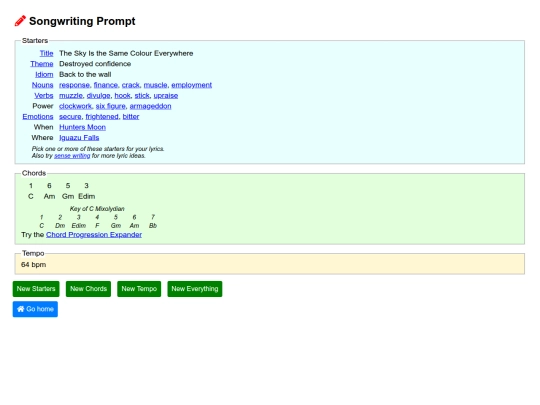This screenshot has height=405, width=540.
Task: Follow the 'sense writing' link
Action: tap(72, 156)
